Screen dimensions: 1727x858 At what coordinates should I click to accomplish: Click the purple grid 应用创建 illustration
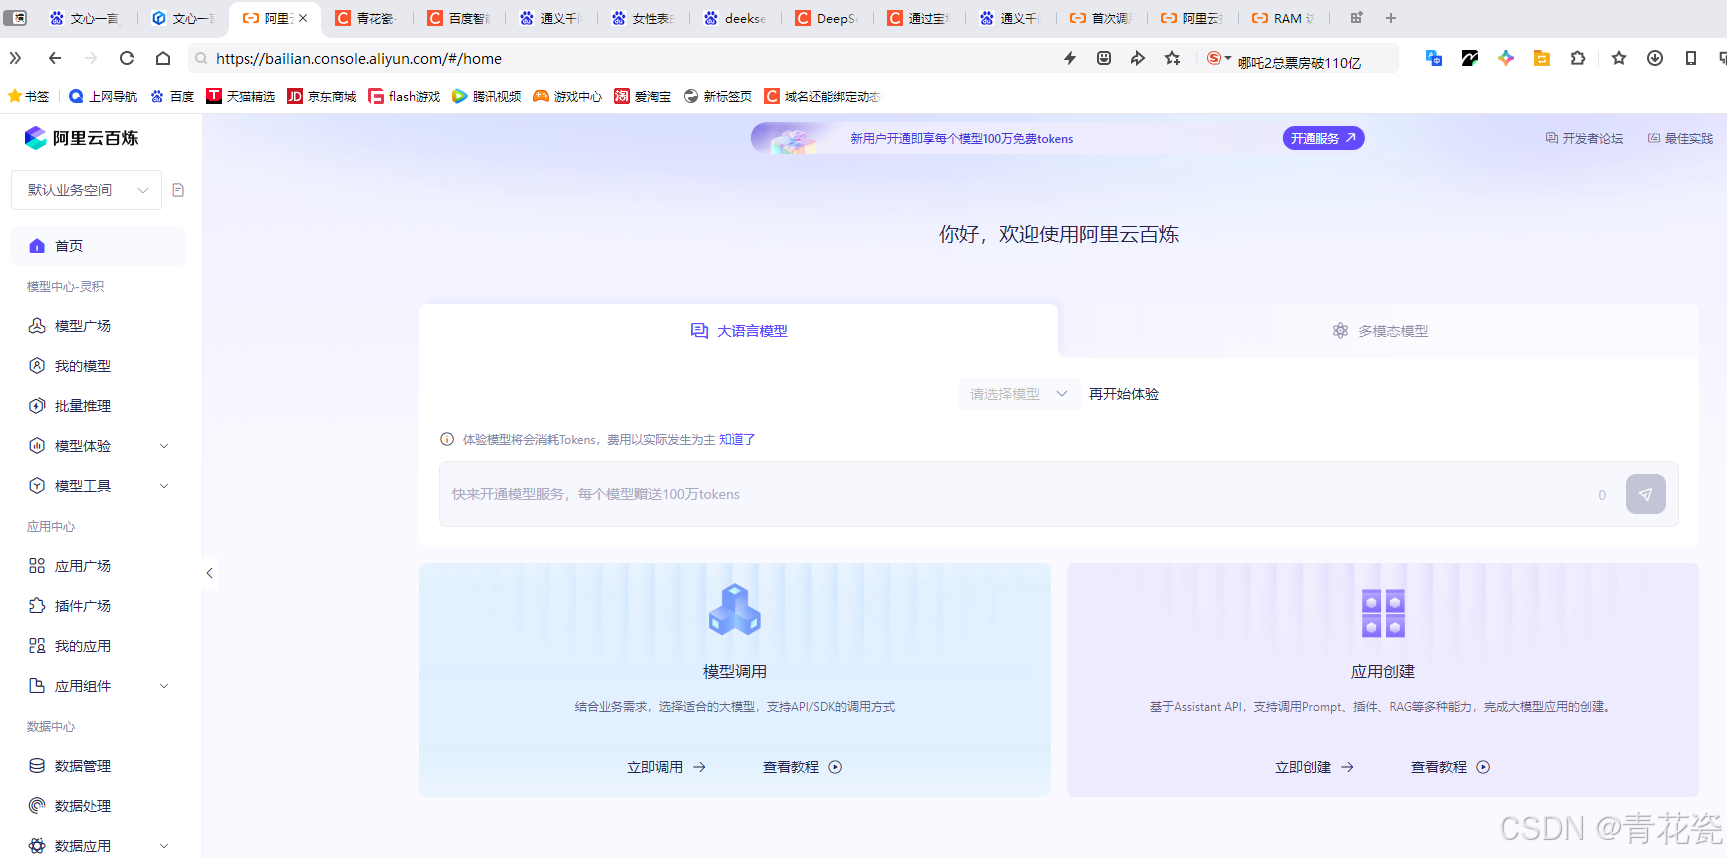[1383, 613]
